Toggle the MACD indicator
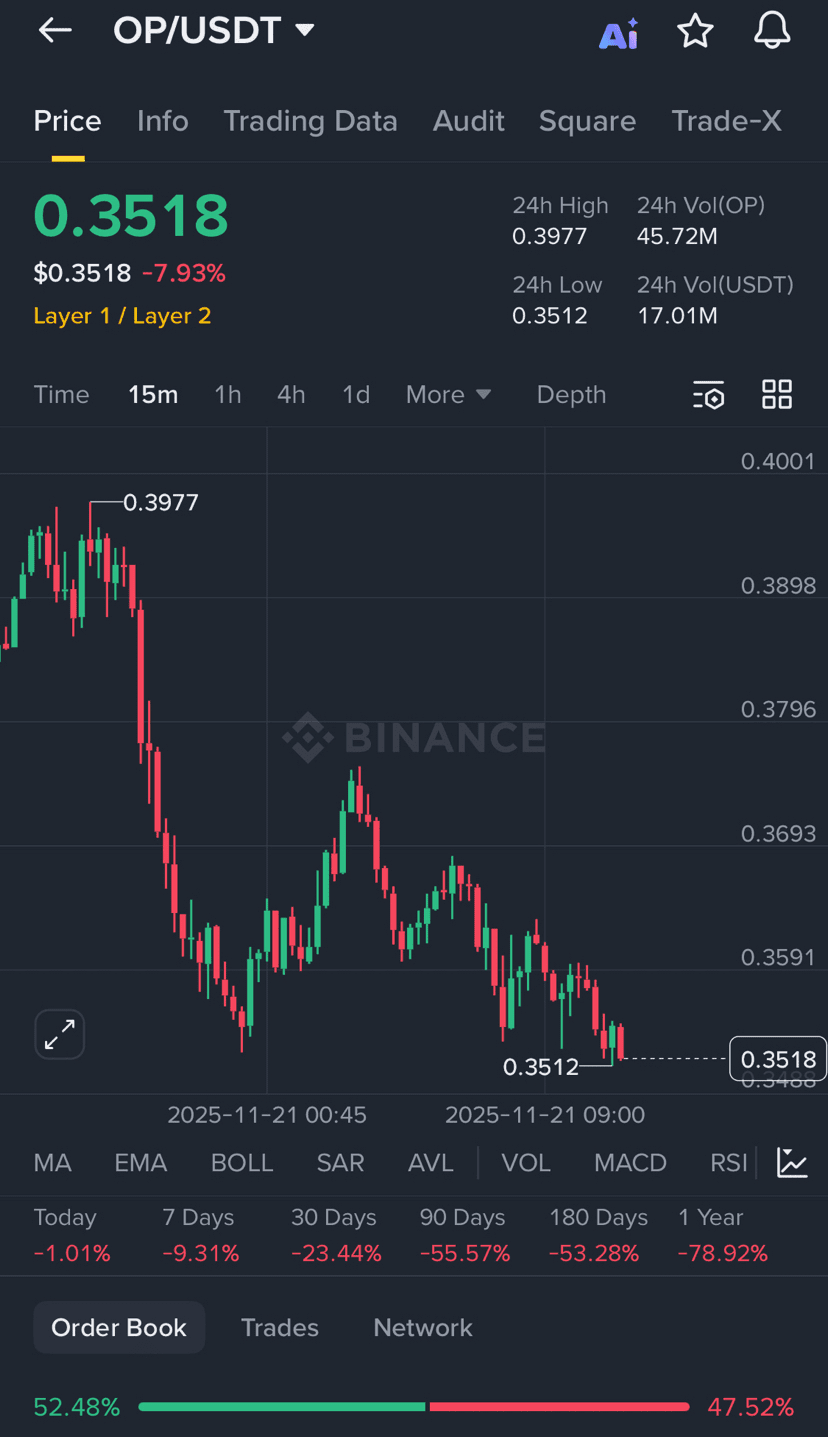The width and height of the screenshot is (828, 1437). point(630,1163)
